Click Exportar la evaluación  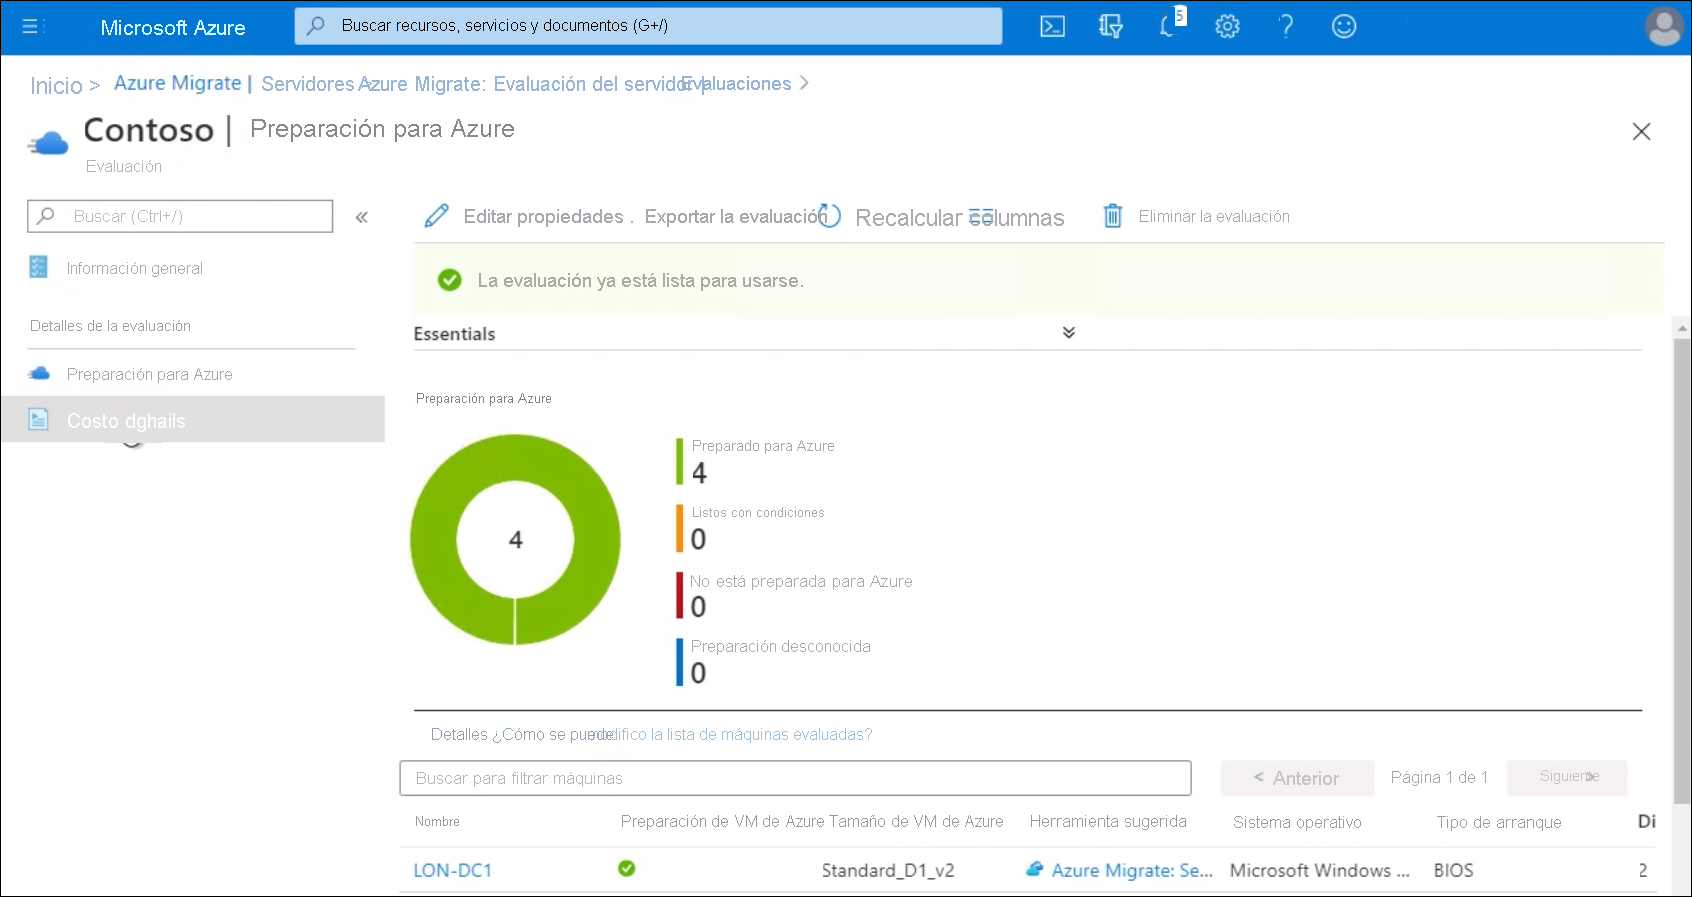[x=735, y=217]
